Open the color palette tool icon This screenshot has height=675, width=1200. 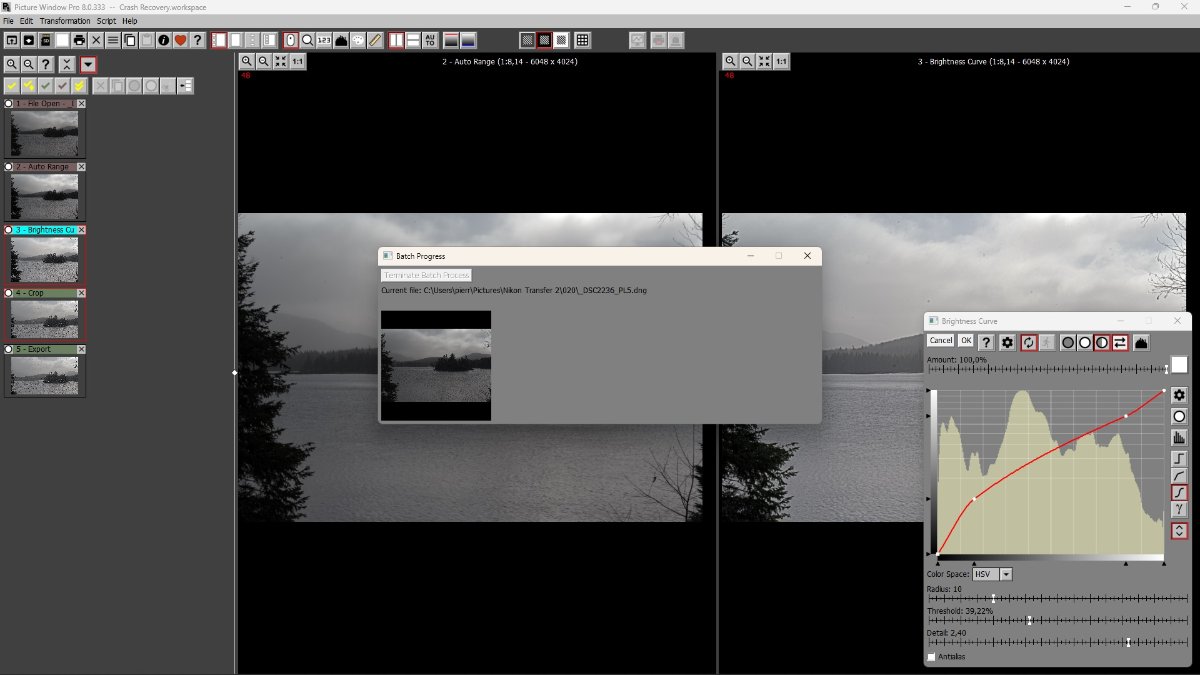click(358, 40)
